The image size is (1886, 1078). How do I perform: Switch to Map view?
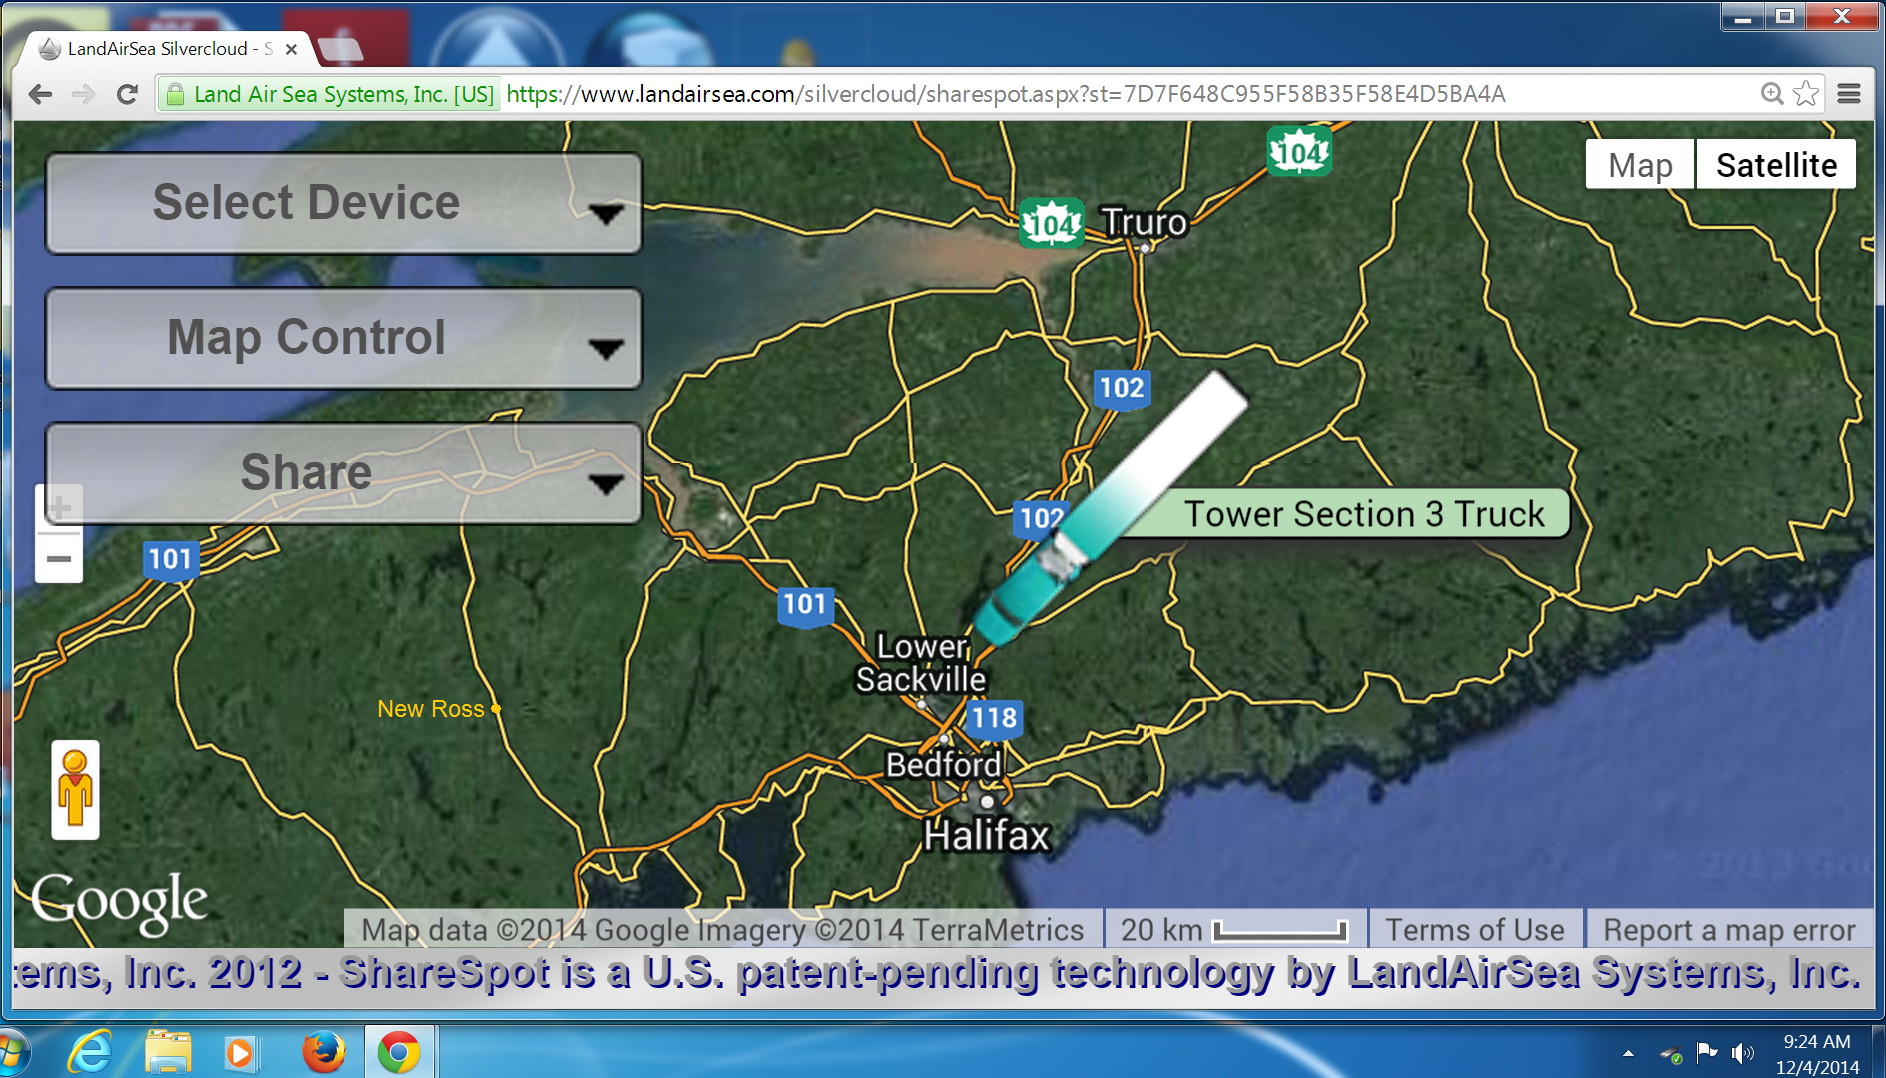coord(1639,165)
